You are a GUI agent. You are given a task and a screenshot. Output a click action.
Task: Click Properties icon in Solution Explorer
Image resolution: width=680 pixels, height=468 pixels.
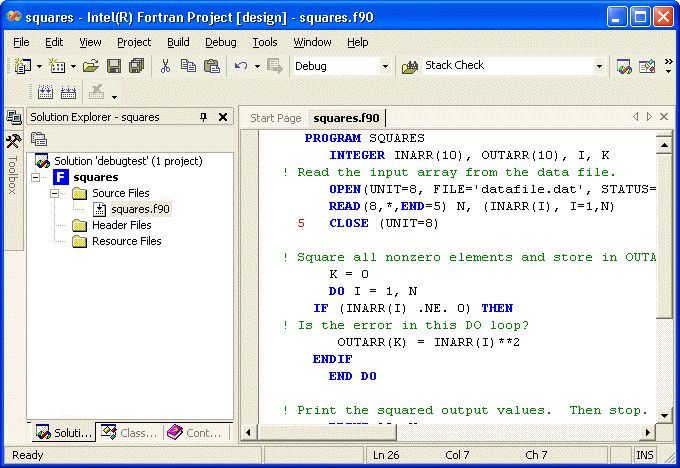click(40, 139)
